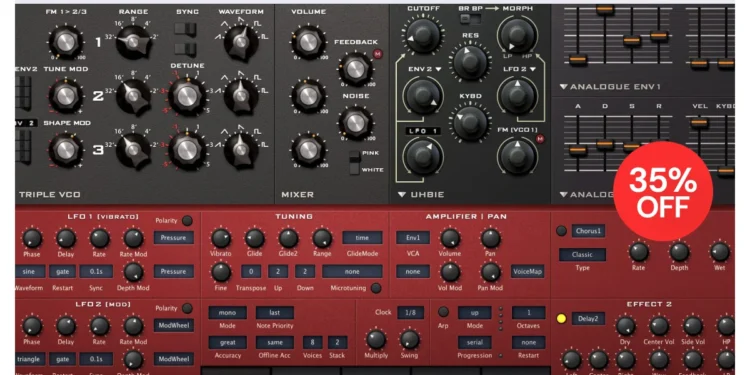Toggle LFO 2 Polarity button

coord(187,308)
